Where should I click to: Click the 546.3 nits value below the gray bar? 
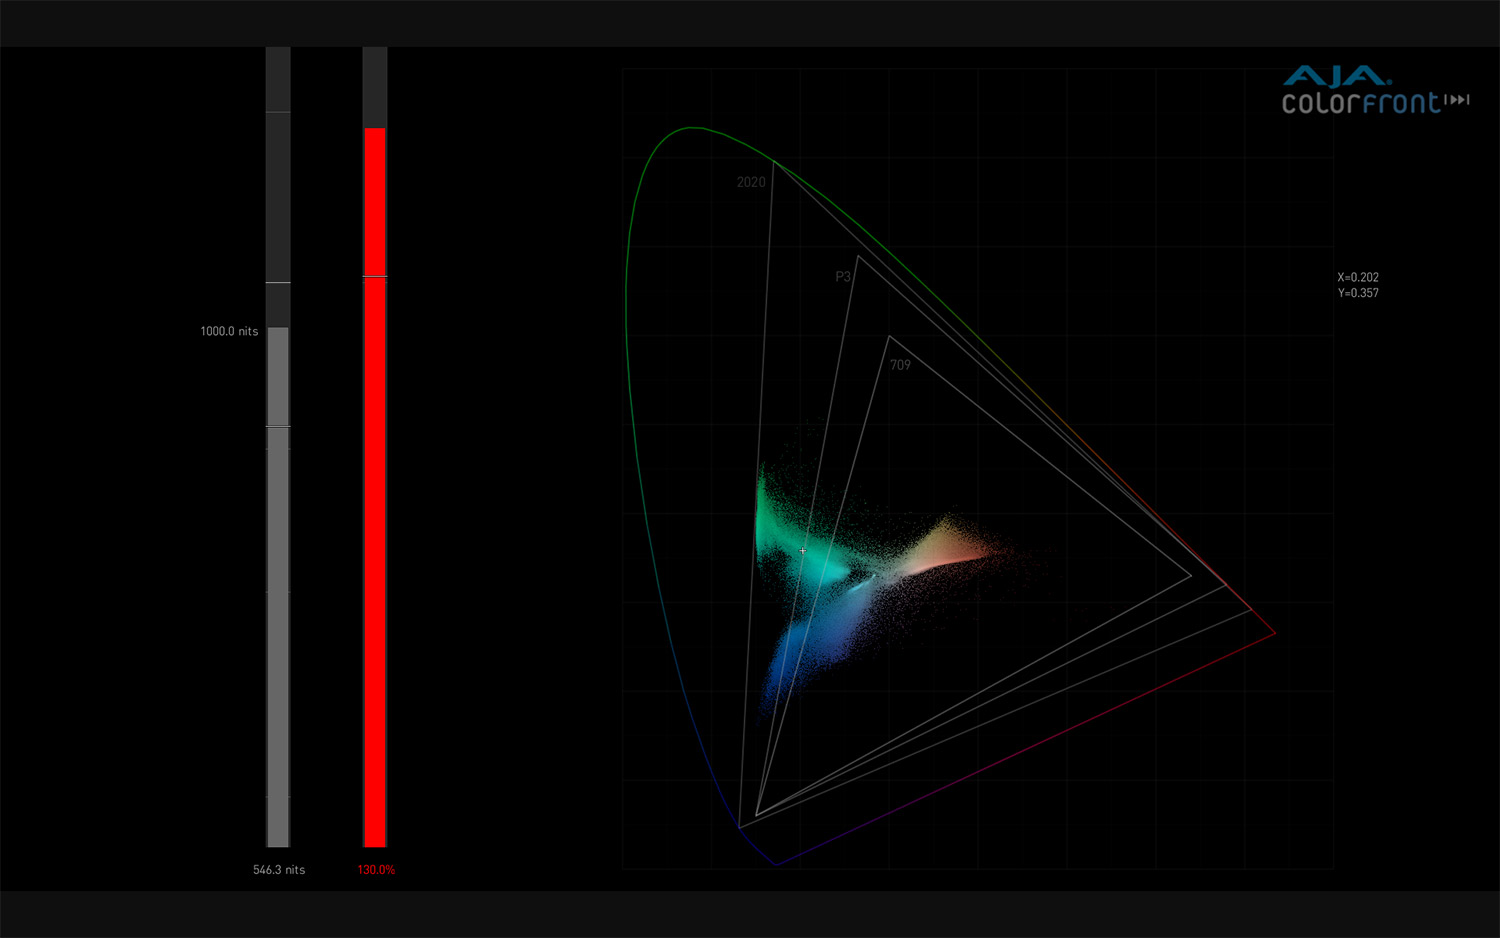point(279,870)
